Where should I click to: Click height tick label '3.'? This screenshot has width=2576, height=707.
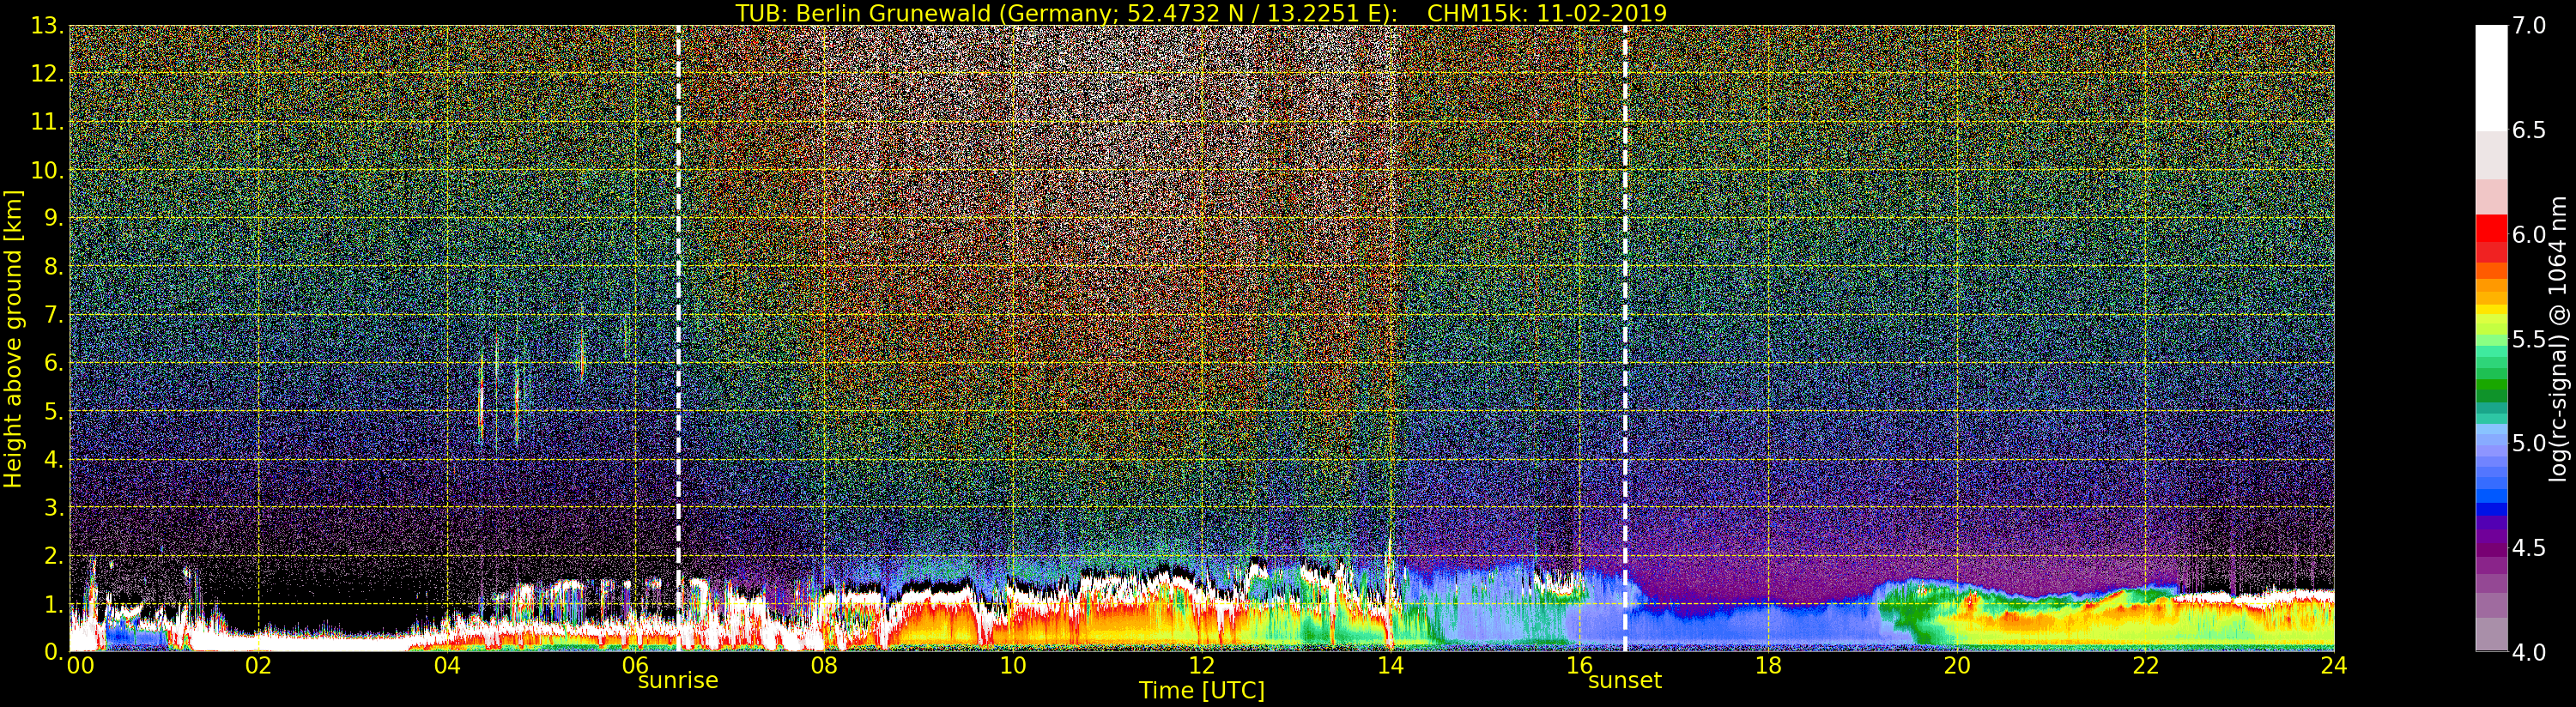pos(53,507)
